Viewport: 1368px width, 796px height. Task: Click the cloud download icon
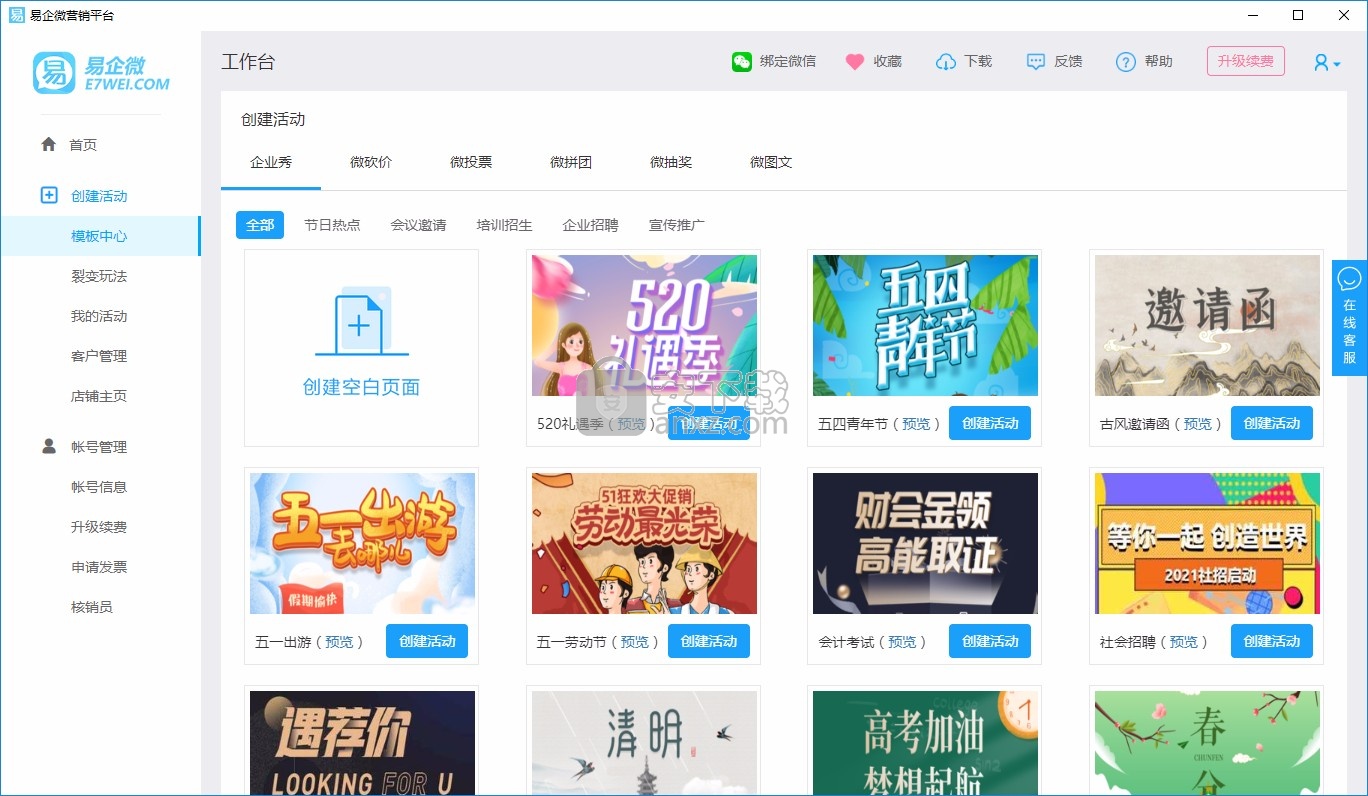pos(945,62)
